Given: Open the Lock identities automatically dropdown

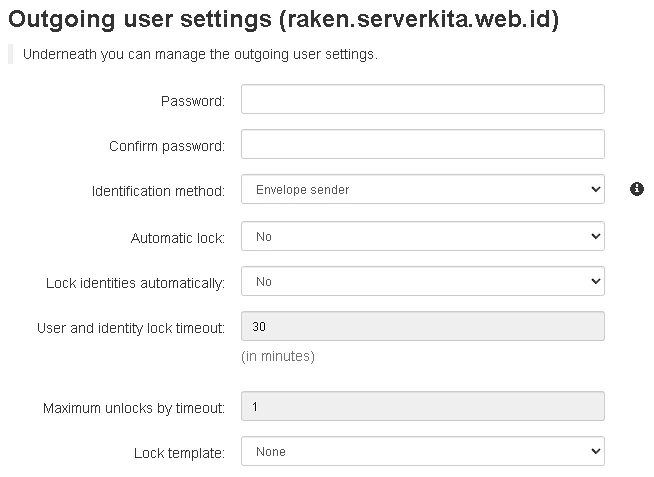Looking at the screenshot, I should click(422, 282).
